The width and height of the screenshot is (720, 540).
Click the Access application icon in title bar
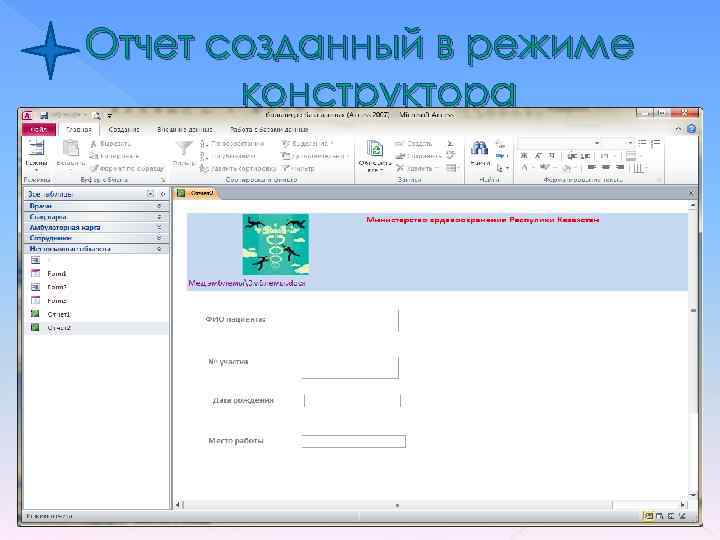coord(28,115)
